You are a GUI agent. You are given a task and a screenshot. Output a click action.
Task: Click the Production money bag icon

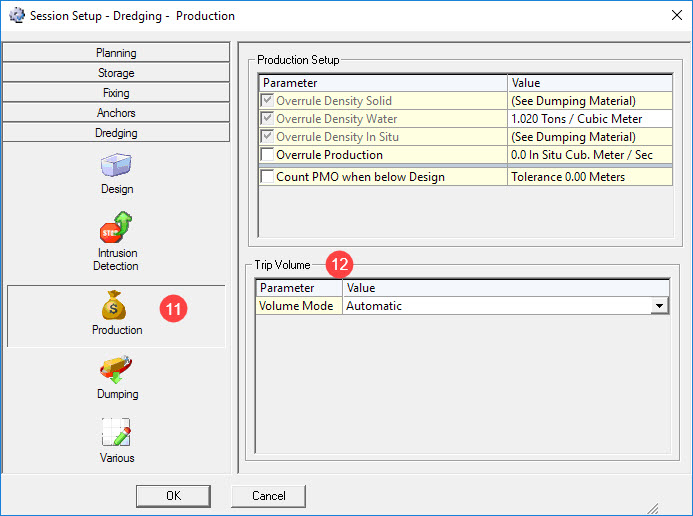[116, 305]
